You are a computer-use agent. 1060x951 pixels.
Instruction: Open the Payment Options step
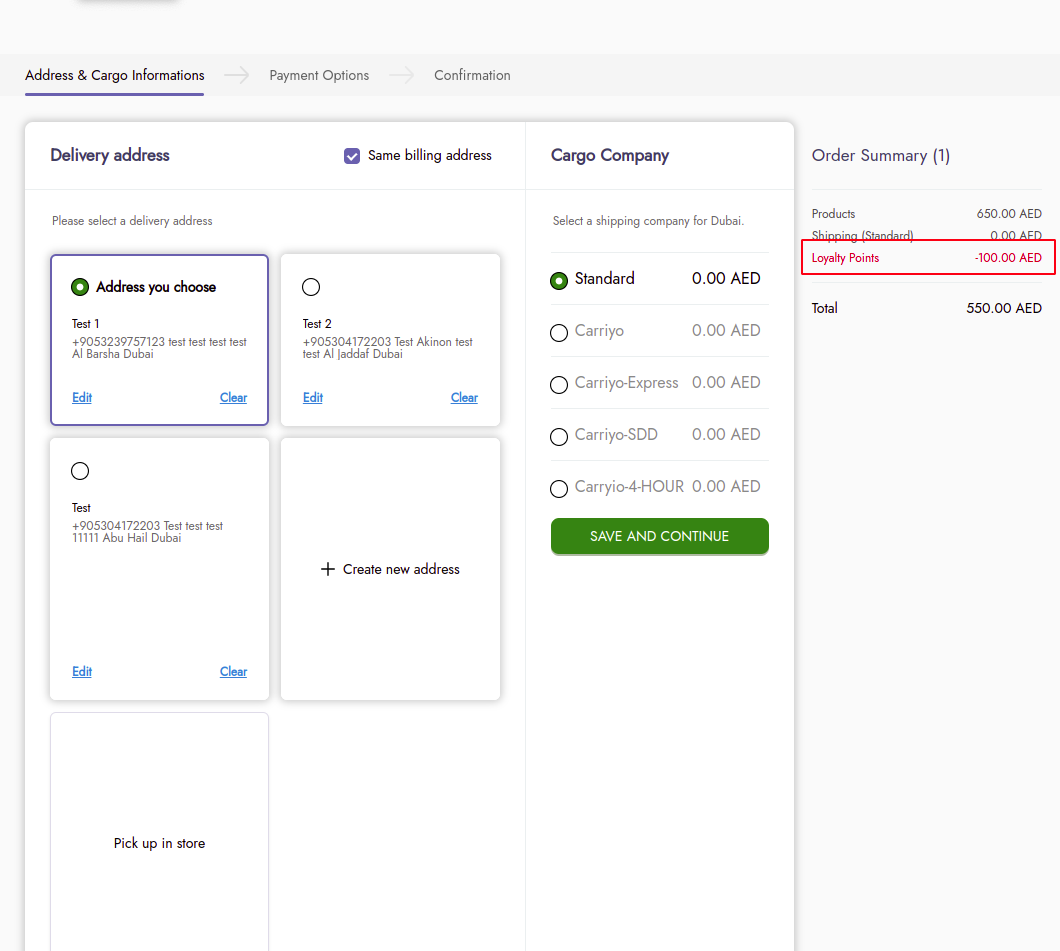[319, 76]
